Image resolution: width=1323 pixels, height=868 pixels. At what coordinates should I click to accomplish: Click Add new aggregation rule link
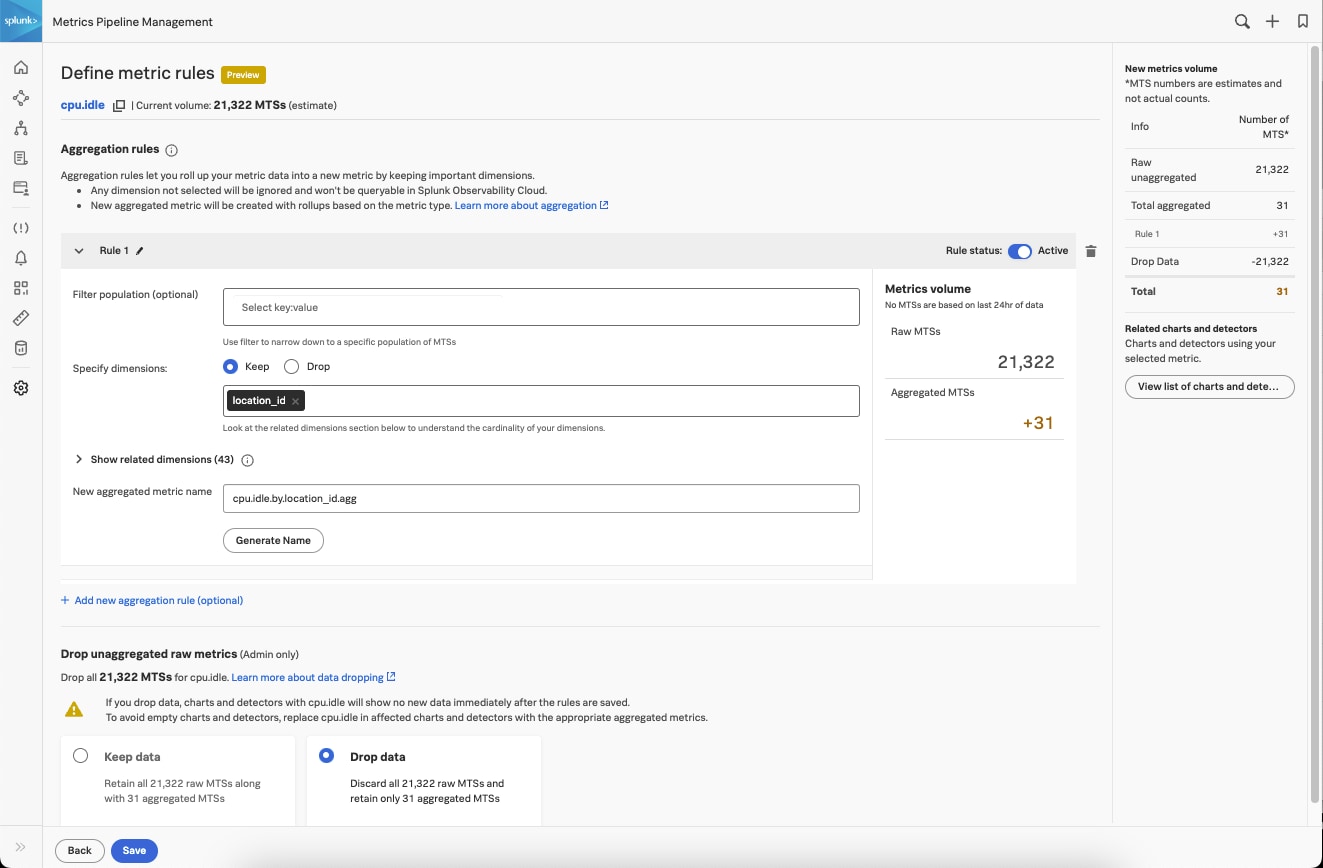tap(152, 601)
